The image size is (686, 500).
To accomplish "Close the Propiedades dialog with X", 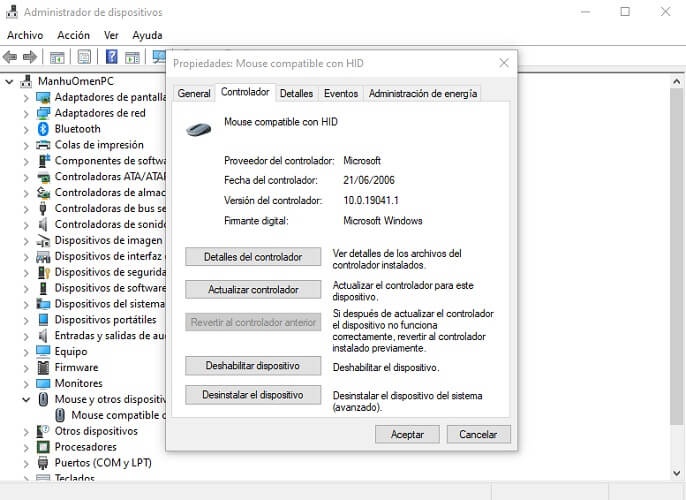I will [504, 63].
